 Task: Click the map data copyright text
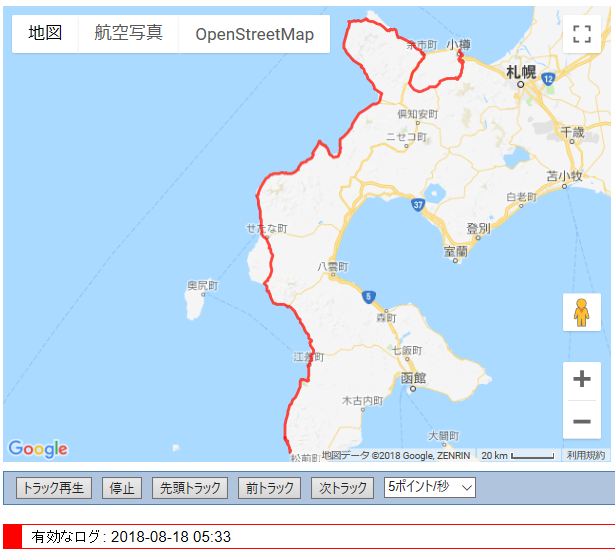(396, 455)
